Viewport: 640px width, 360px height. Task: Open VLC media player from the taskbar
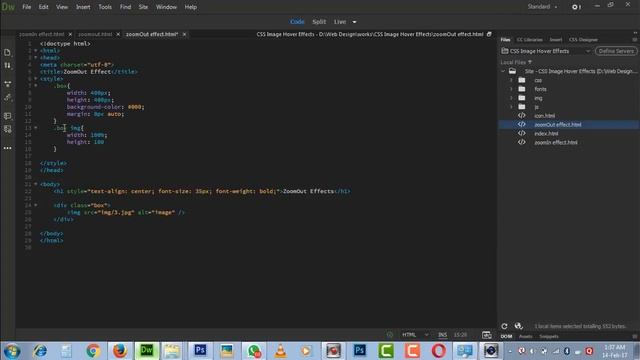[x=280, y=351]
